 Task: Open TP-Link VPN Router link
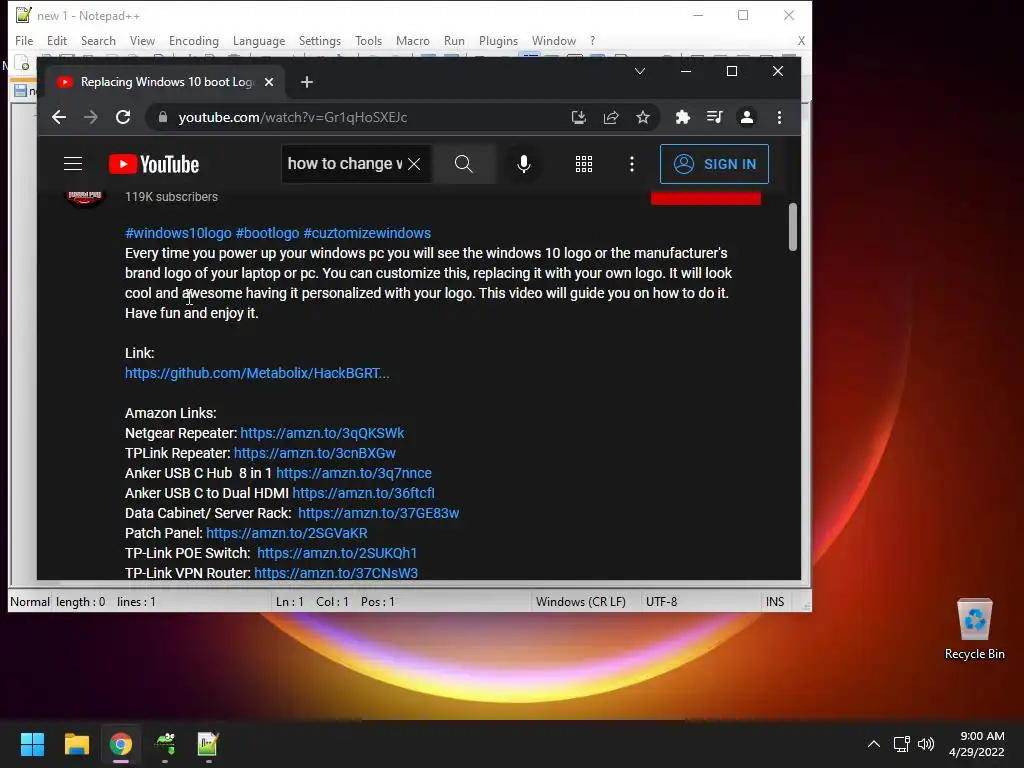[x=336, y=573]
